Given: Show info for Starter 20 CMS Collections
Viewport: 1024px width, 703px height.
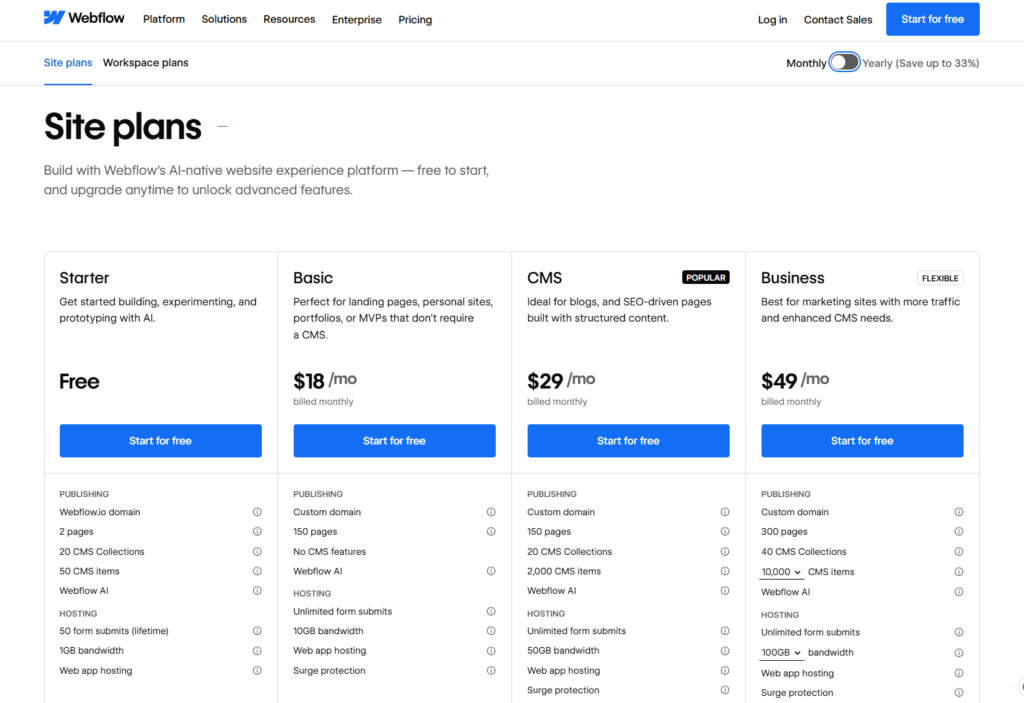Looking at the screenshot, I should (257, 551).
